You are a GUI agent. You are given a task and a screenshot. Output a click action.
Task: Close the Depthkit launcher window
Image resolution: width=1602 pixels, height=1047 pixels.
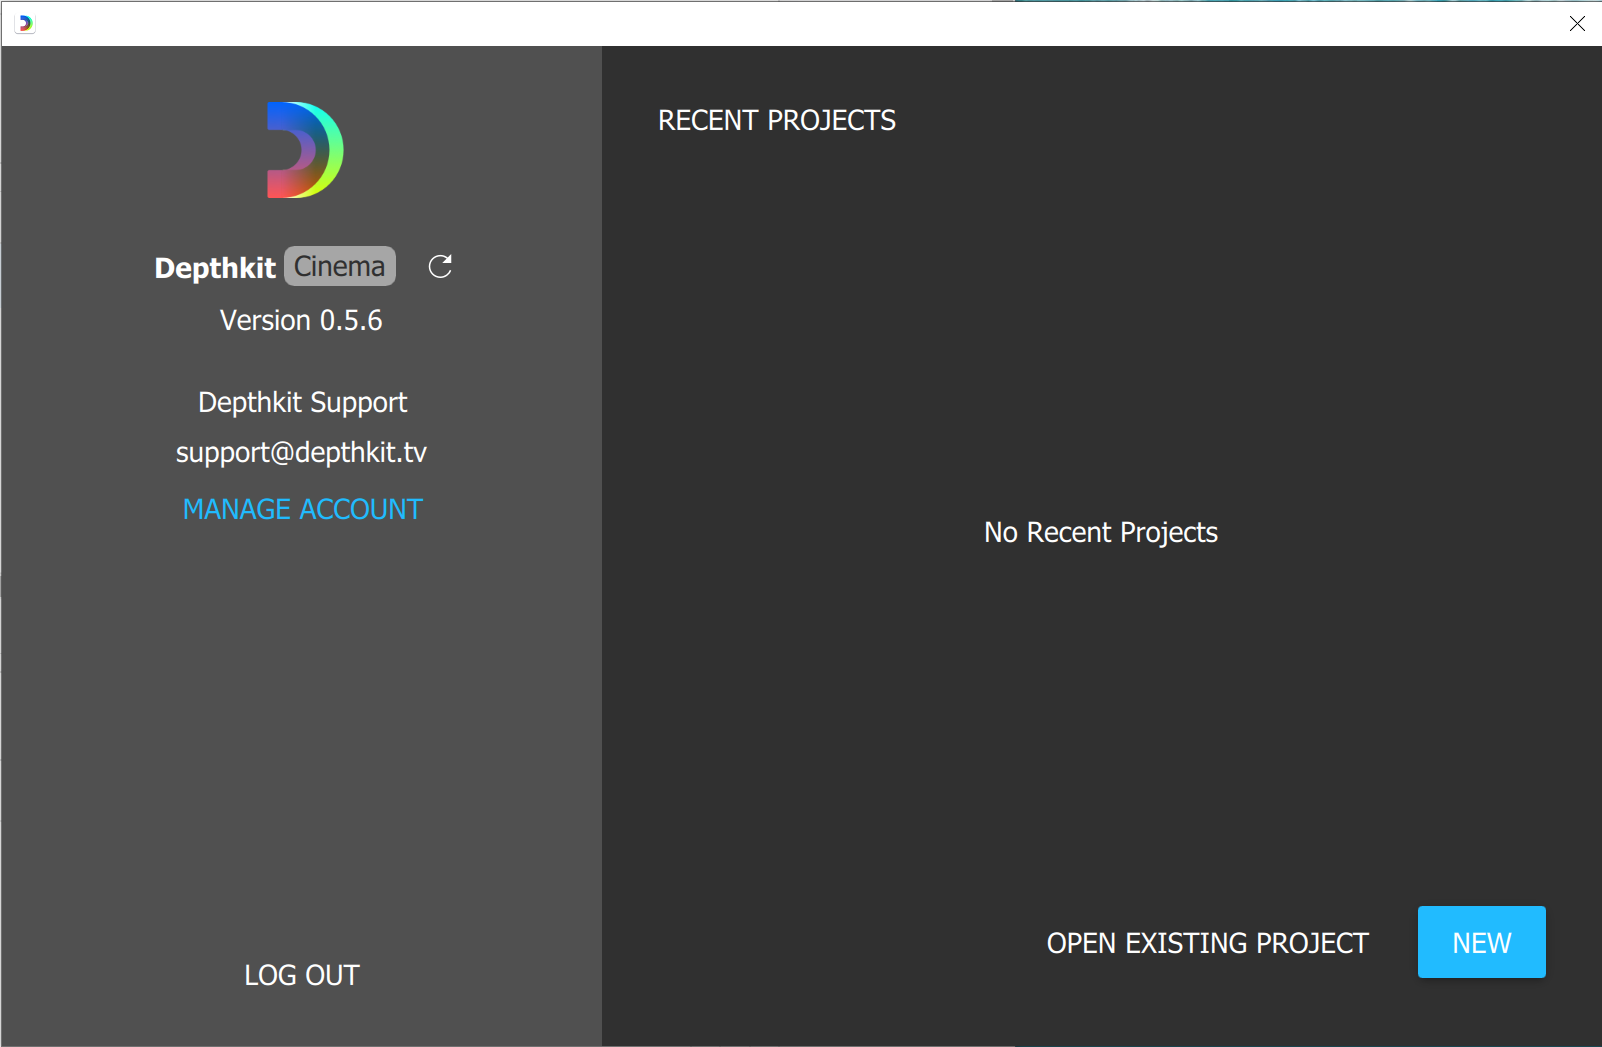click(x=1577, y=23)
